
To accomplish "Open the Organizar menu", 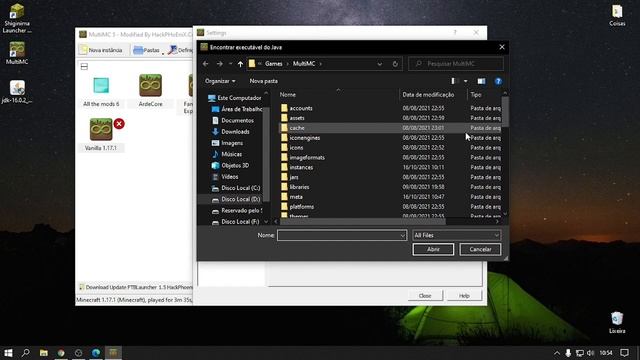I will (220, 81).
